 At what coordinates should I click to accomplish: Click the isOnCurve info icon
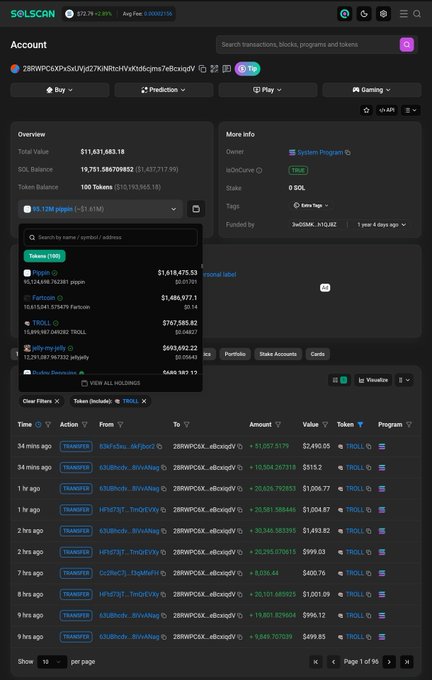coord(259,170)
